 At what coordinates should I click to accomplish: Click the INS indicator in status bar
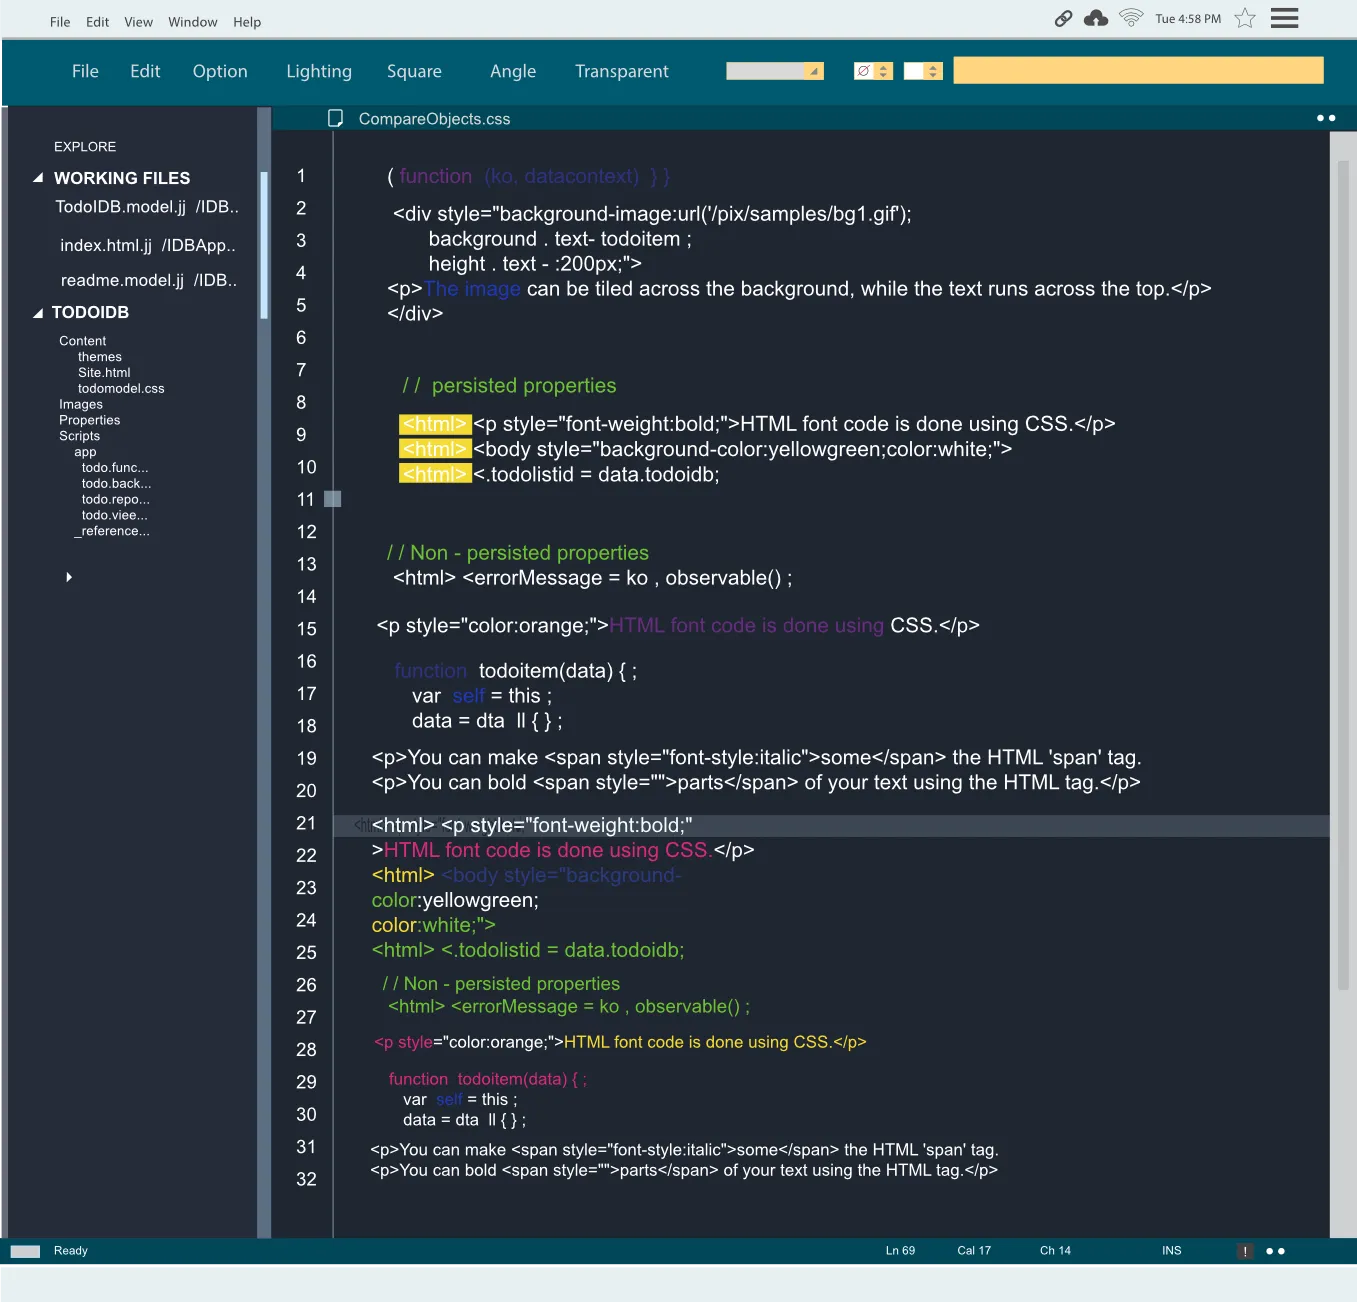pos(1172,1251)
